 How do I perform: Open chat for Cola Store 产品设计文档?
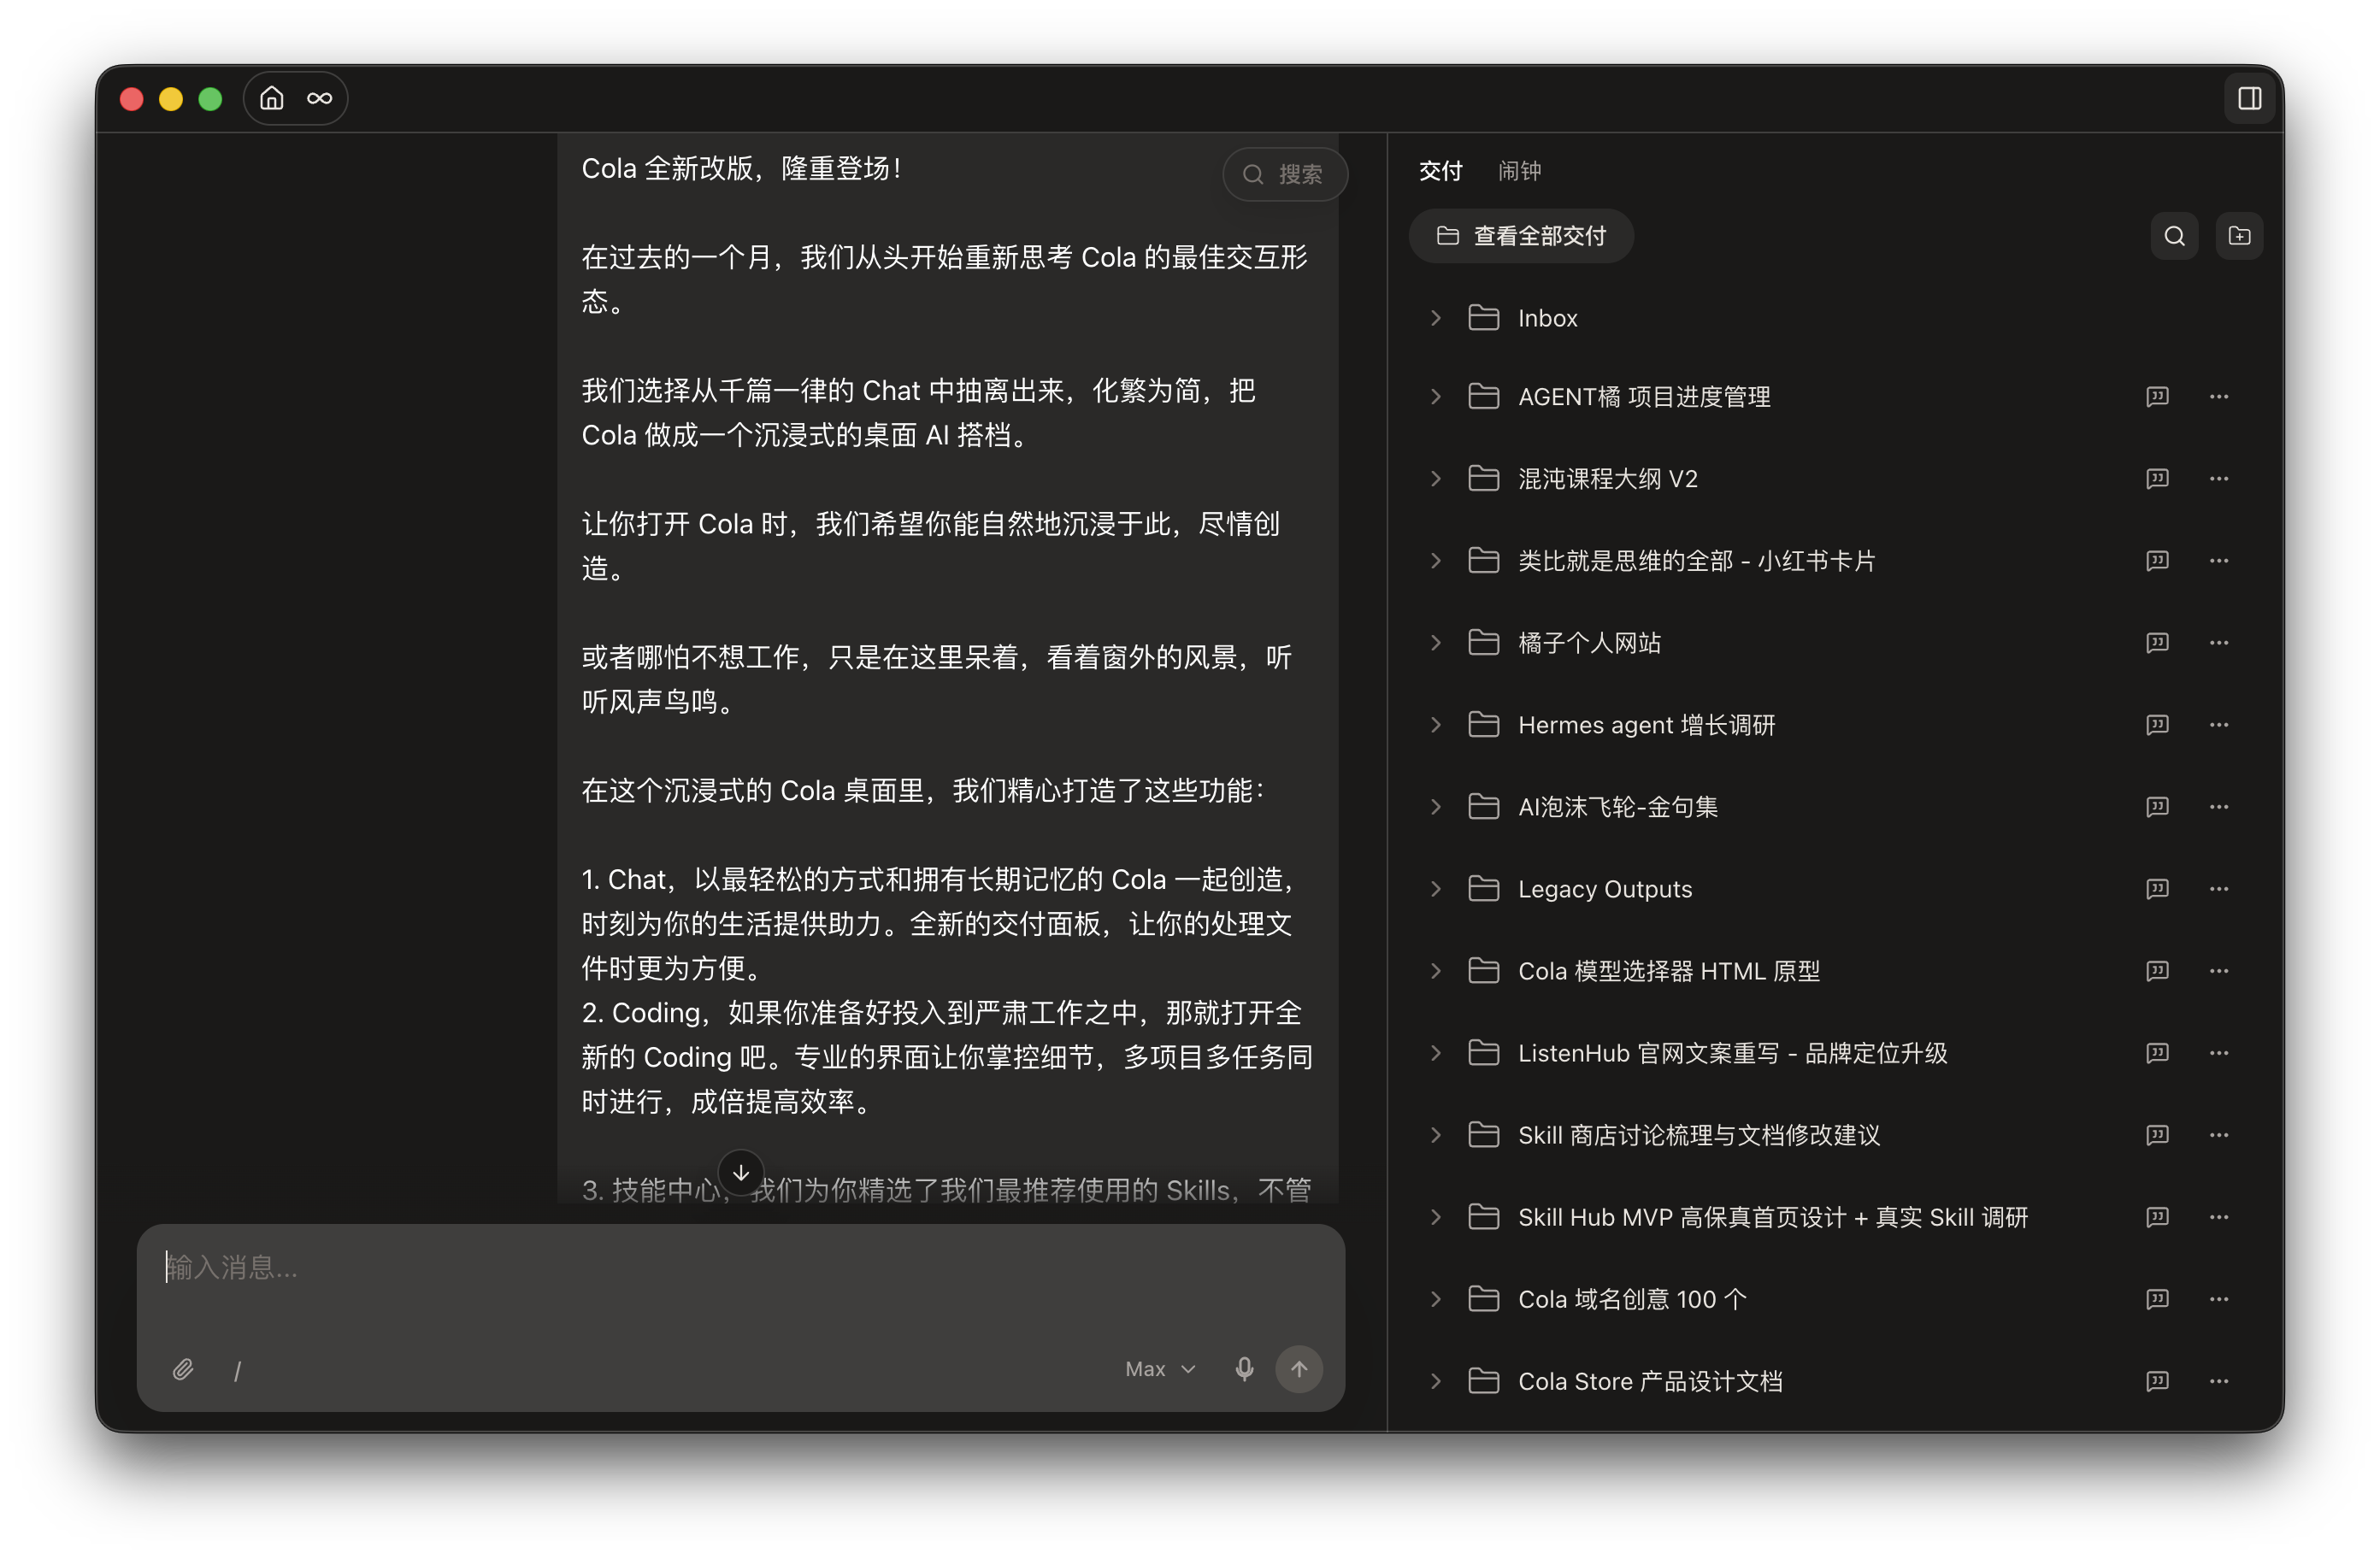2157,1381
